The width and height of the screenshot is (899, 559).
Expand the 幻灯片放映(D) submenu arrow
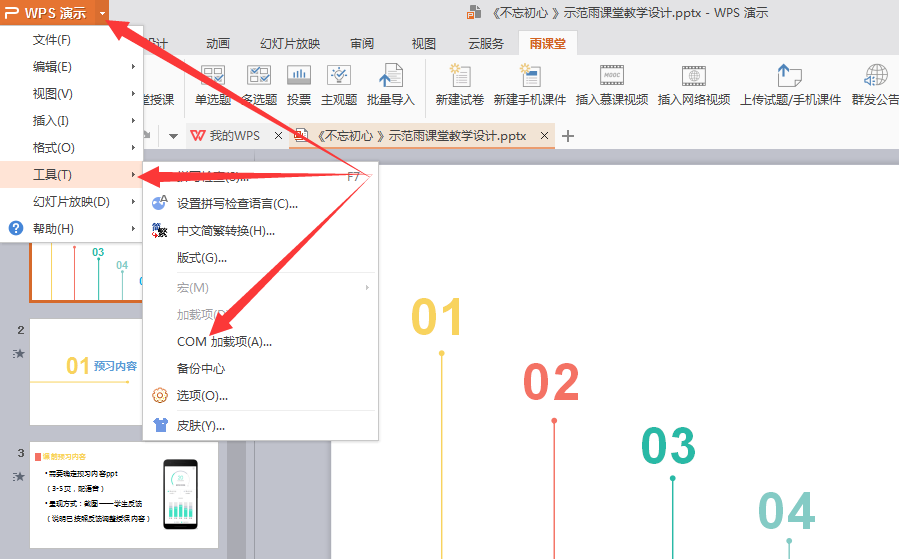pyautogui.click(x=133, y=201)
